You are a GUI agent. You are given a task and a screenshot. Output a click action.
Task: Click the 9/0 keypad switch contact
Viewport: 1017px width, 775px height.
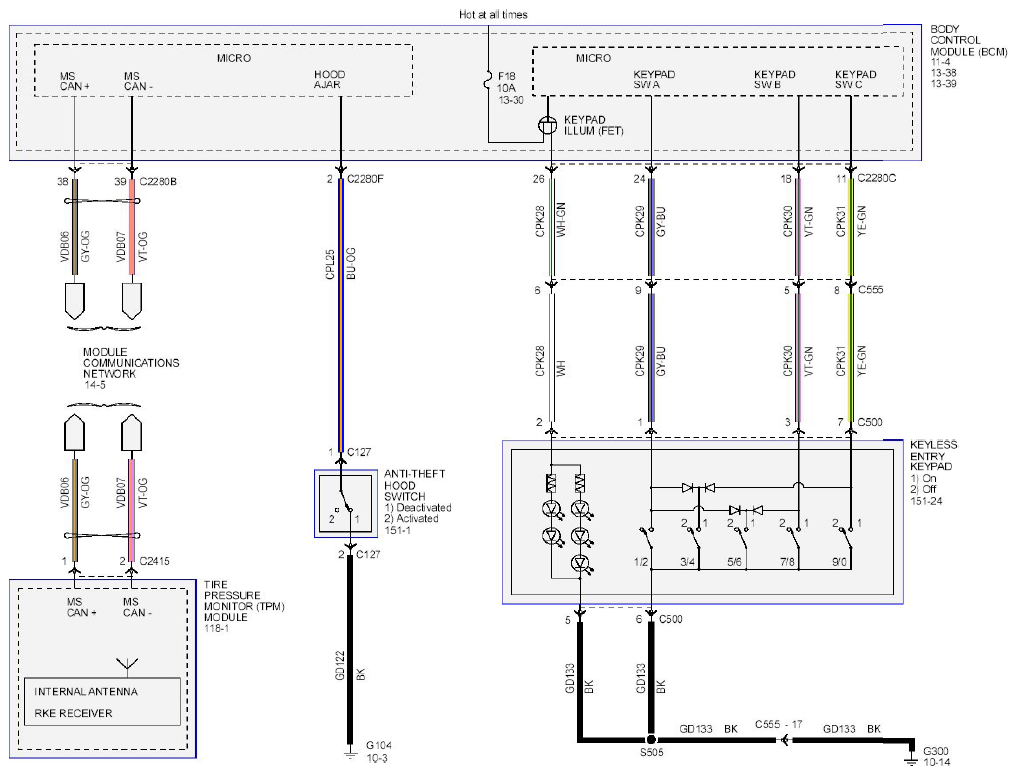tap(844, 540)
